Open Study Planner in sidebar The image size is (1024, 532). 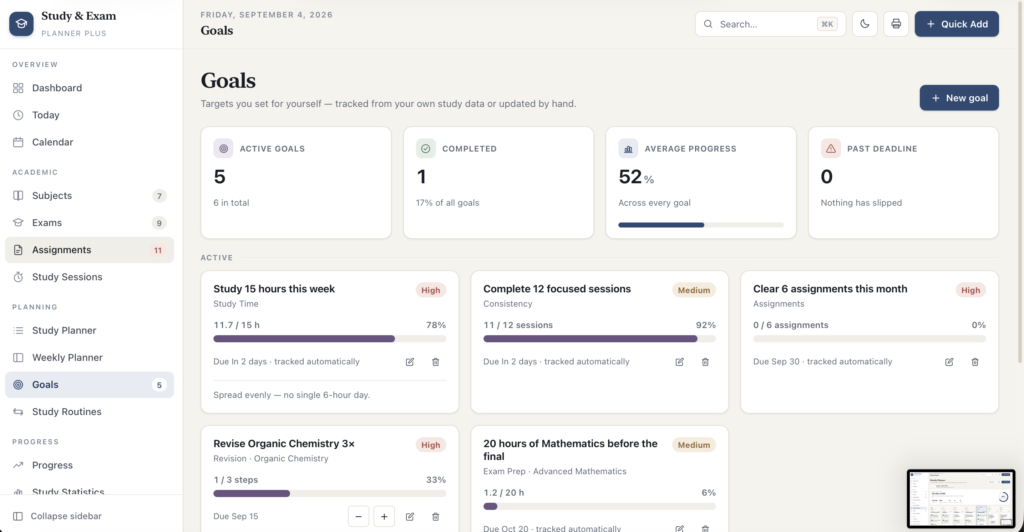pyautogui.click(x=89, y=330)
